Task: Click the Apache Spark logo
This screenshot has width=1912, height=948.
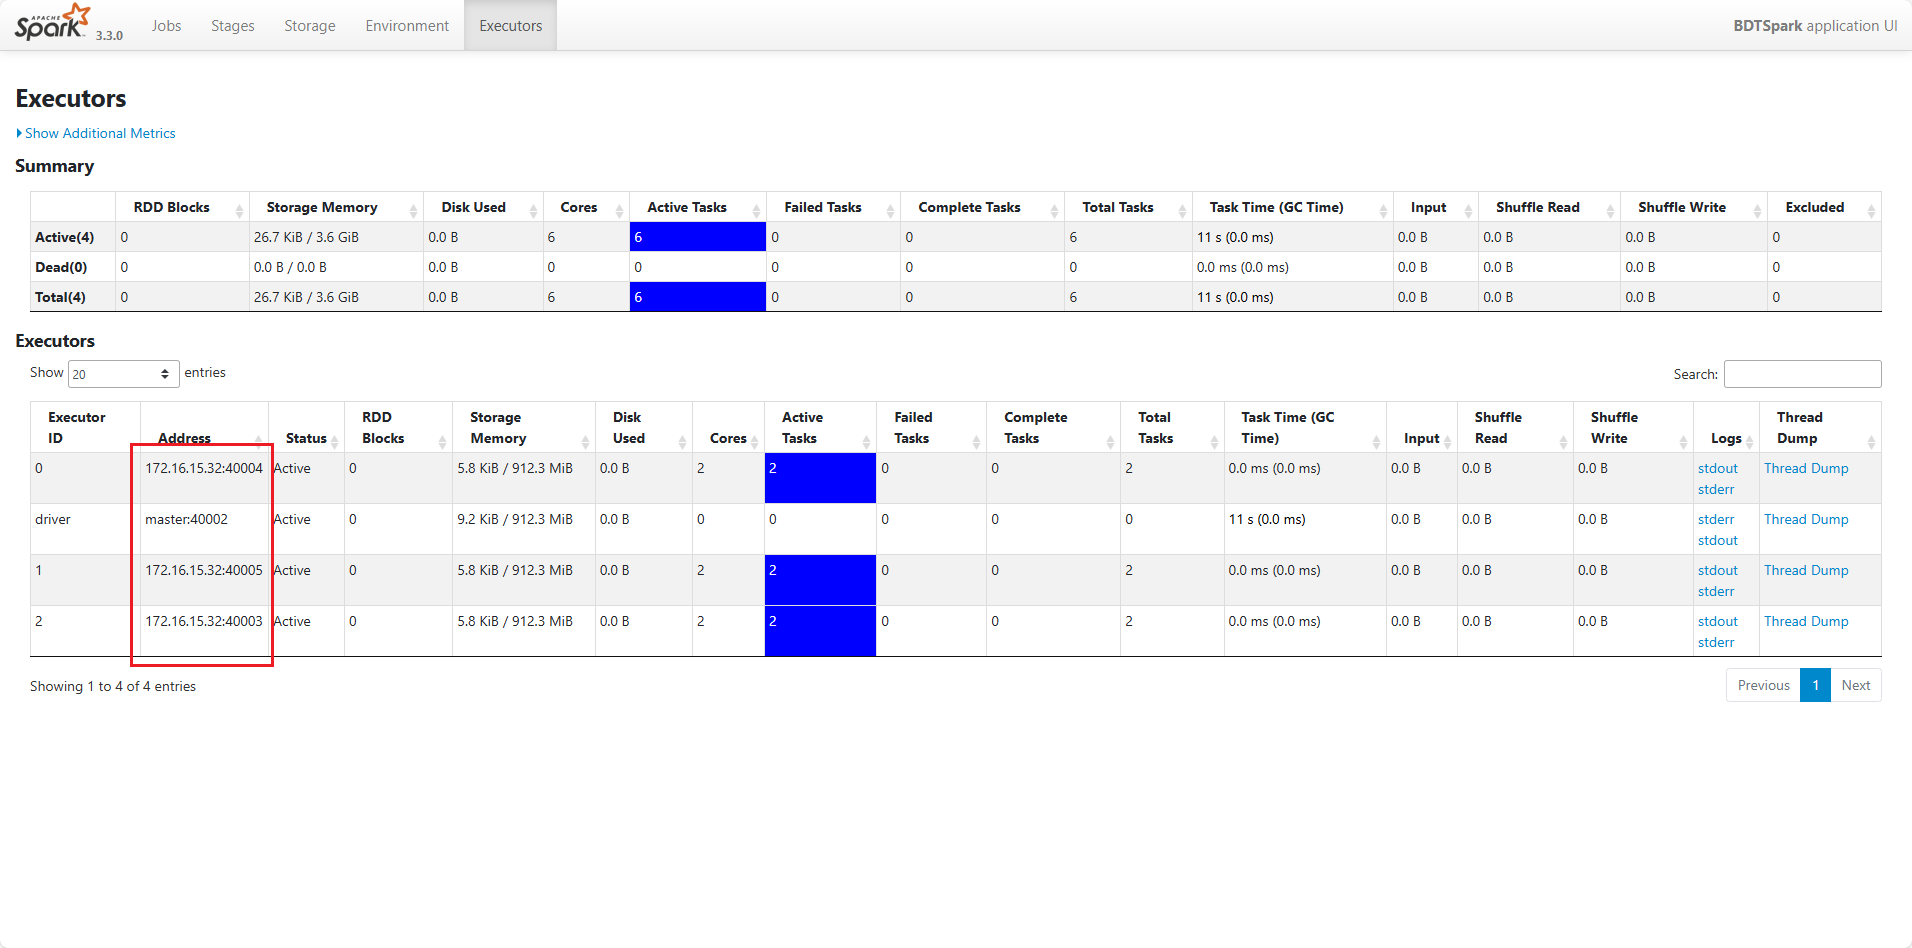Action: 53,22
